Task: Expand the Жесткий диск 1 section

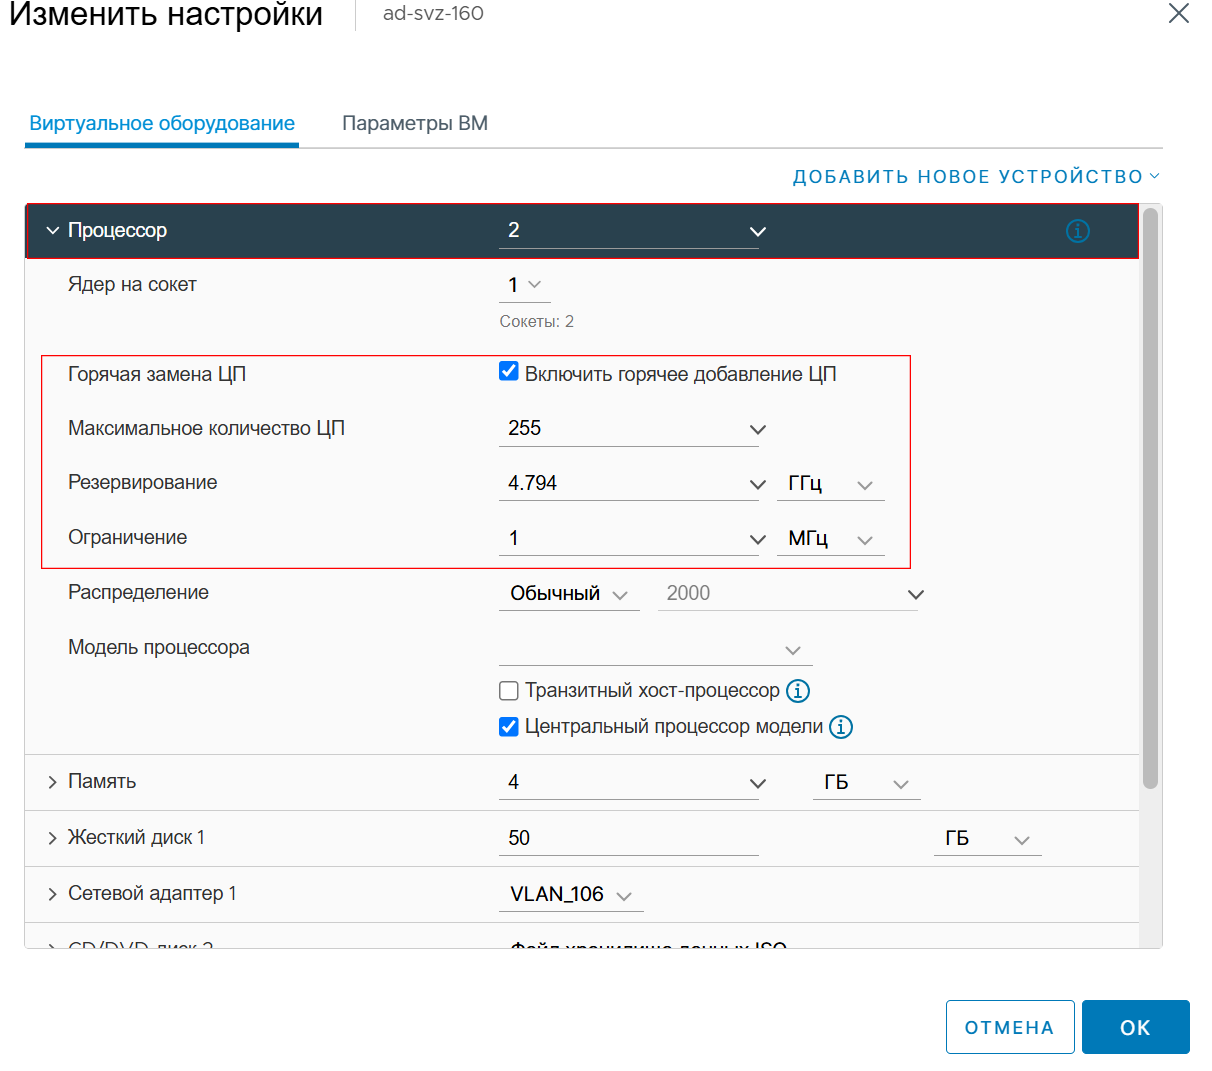Action: pyautogui.click(x=53, y=838)
